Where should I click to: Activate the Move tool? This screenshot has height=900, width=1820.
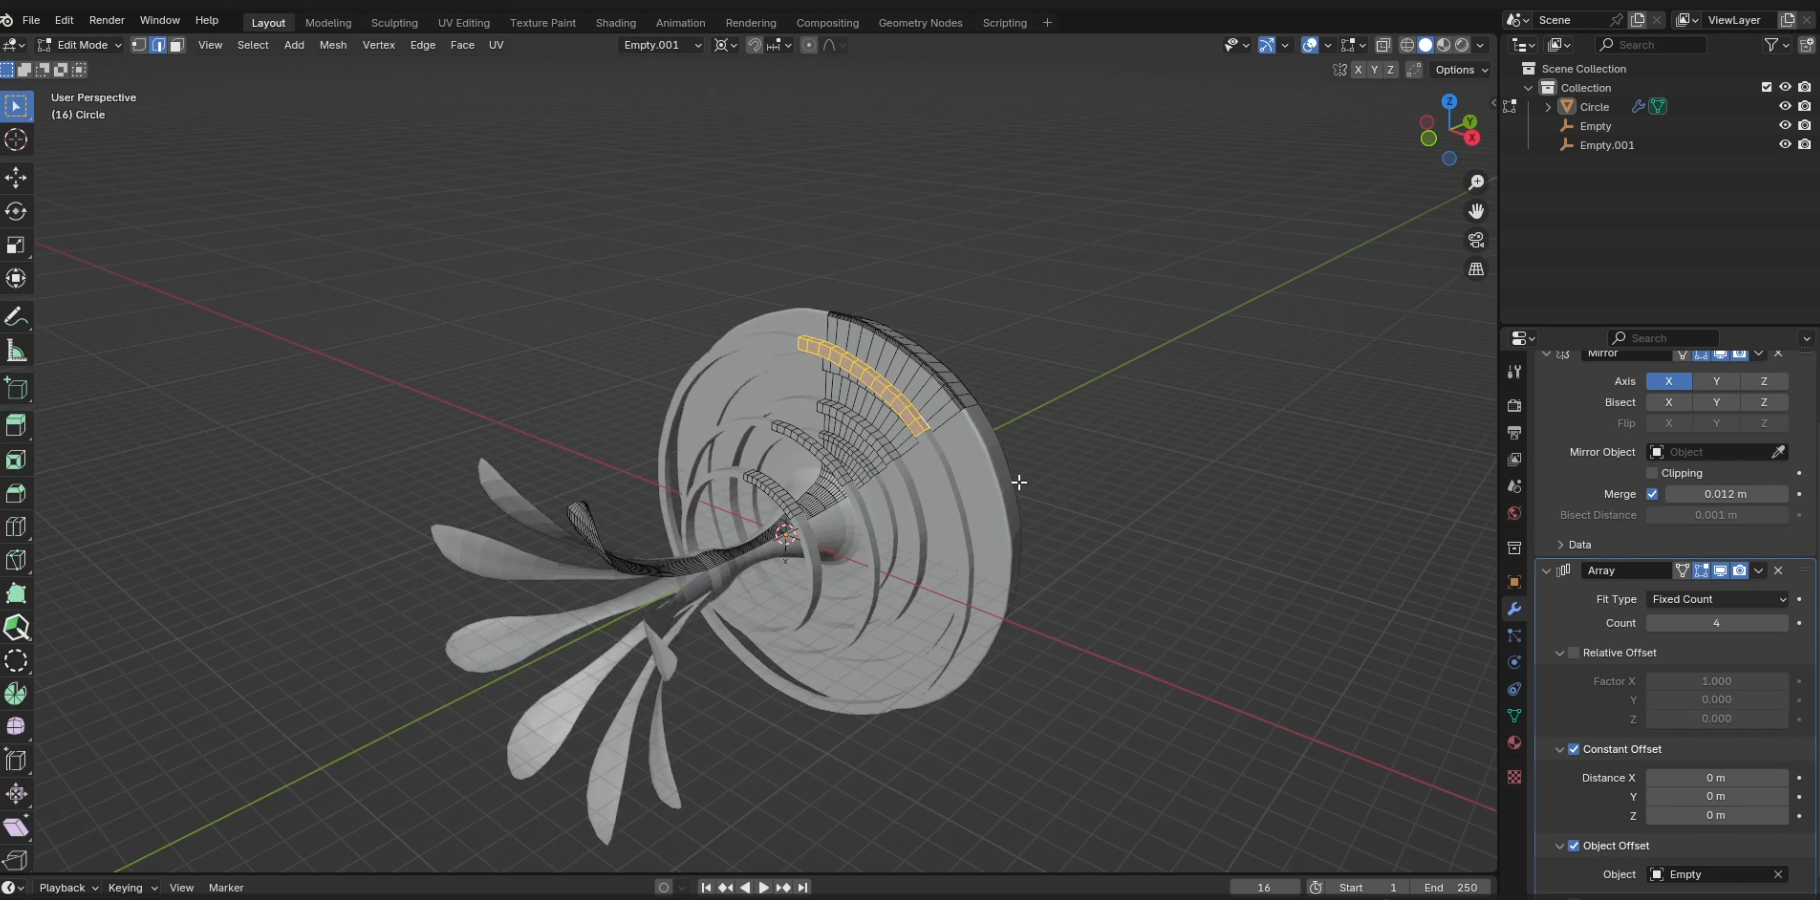pos(16,178)
